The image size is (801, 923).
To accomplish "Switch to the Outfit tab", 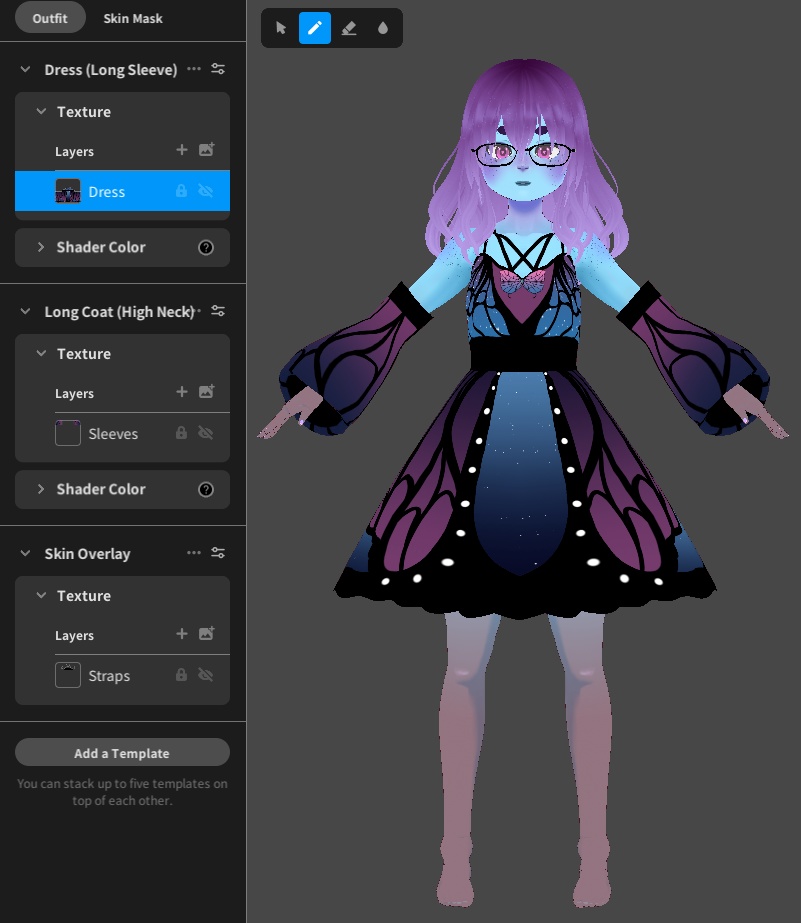I will pos(49,17).
